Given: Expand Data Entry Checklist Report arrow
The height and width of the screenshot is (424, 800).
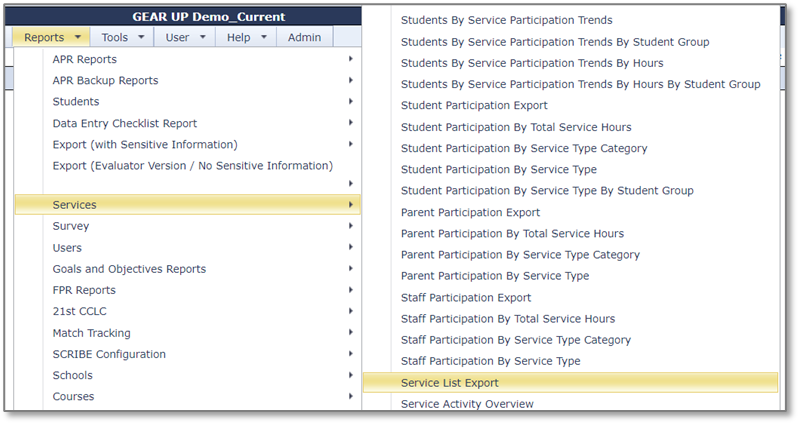Looking at the screenshot, I should click(x=351, y=123).
